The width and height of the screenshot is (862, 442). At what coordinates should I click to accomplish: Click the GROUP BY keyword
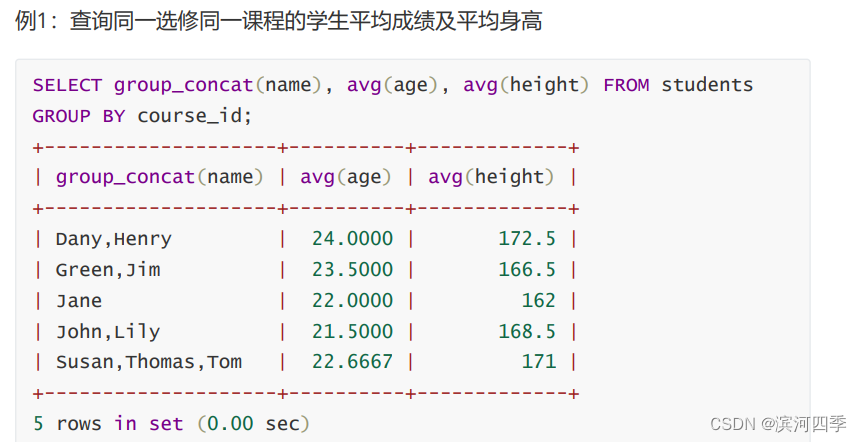pyautogui.click(x=79, y=117)
